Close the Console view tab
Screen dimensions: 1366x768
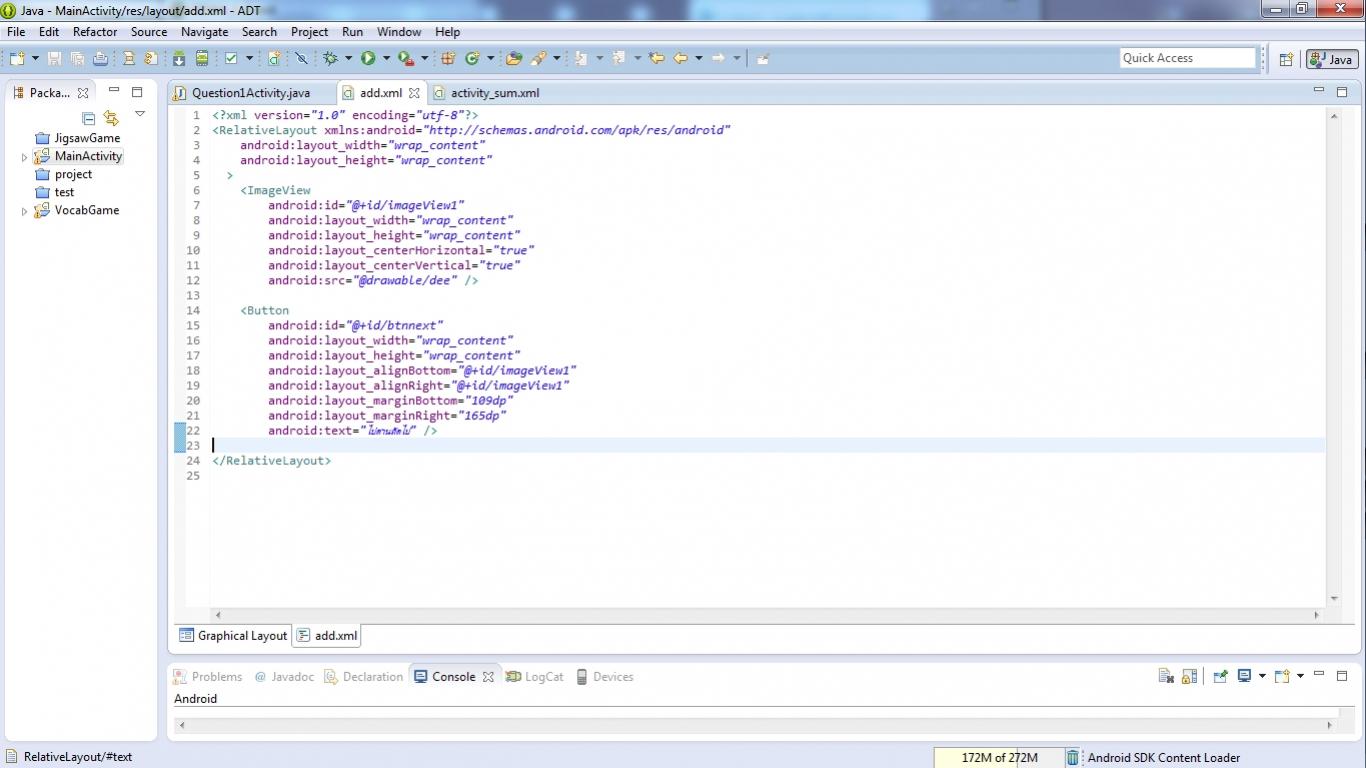click(488, 677)
